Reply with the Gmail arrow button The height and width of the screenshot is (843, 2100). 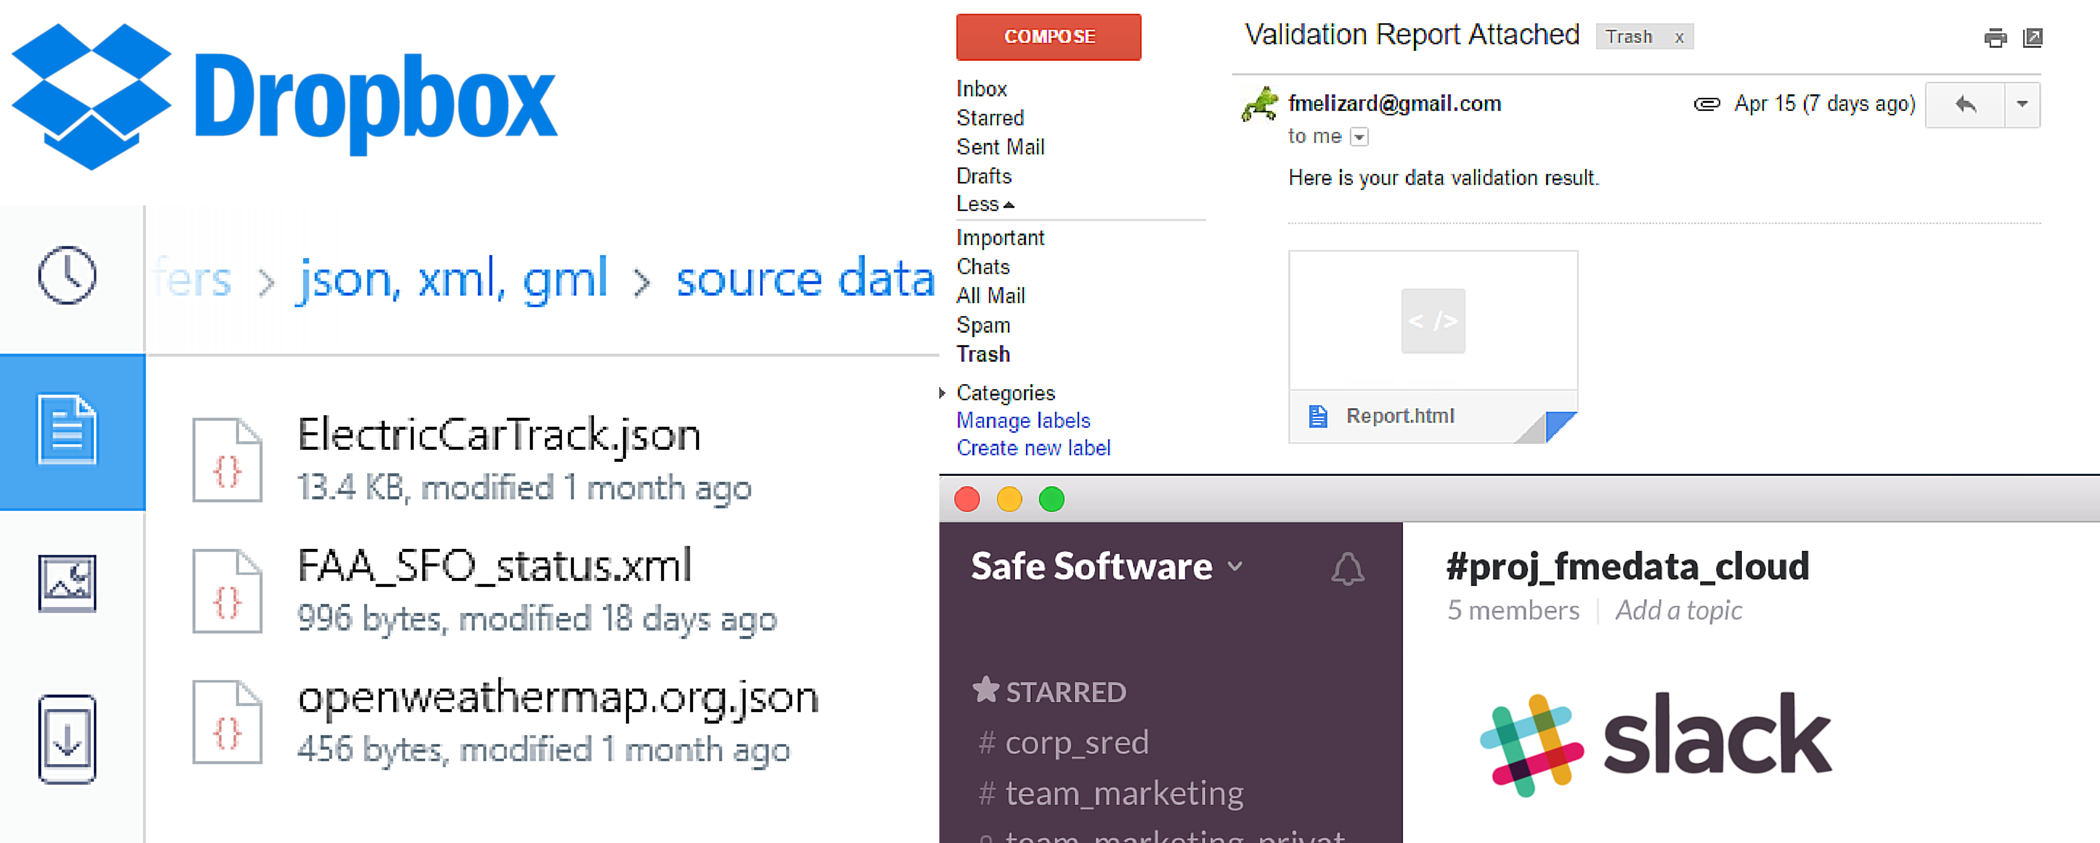[x=1965, y=105]
